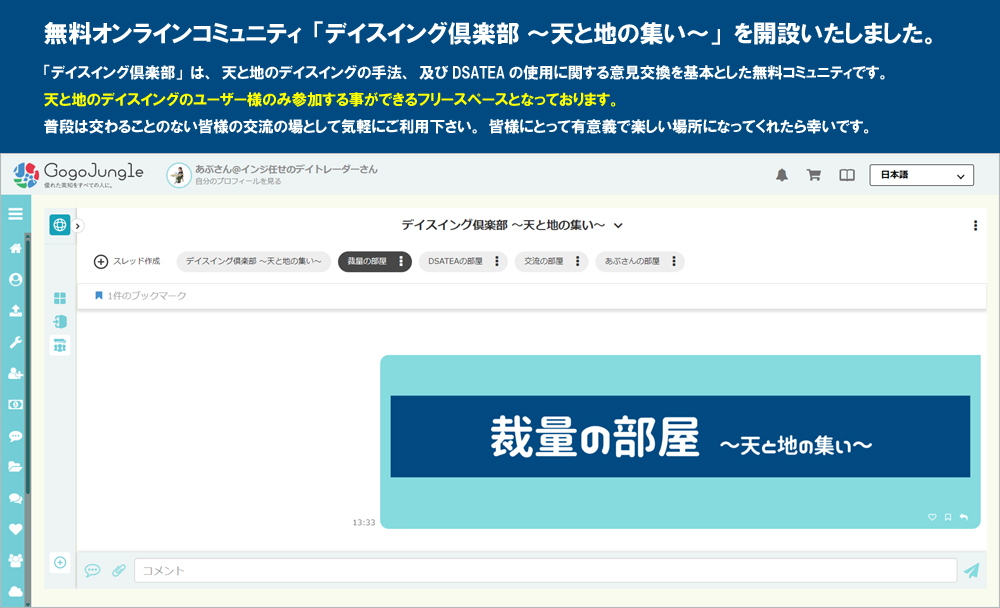
Task: Click the open book icon in the header
Action: [847, 175]
